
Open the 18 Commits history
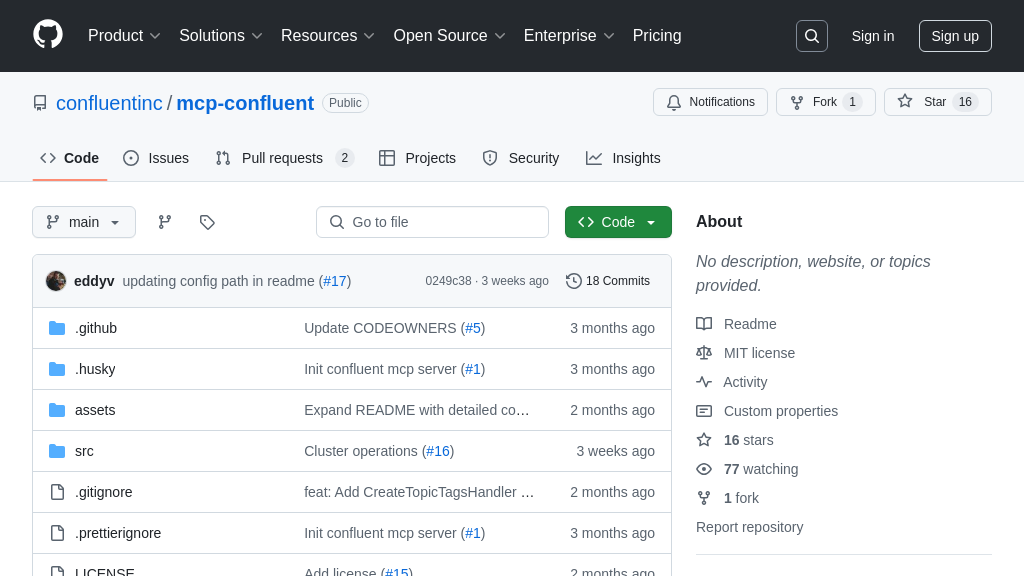point(608,281)
